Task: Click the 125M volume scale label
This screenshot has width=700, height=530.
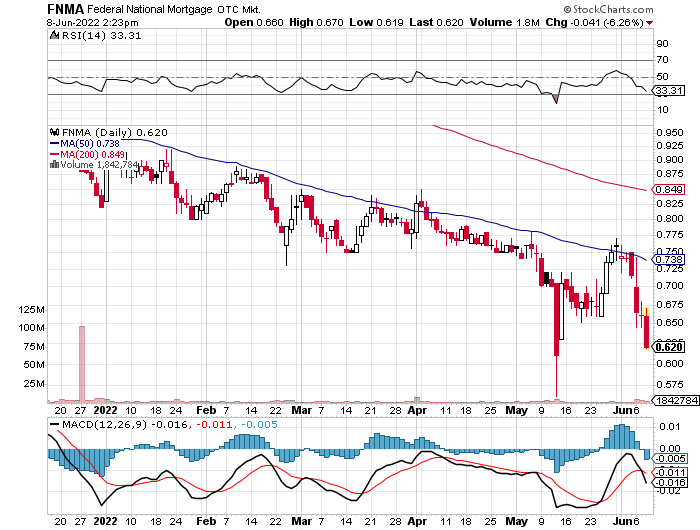Action: 31,309
